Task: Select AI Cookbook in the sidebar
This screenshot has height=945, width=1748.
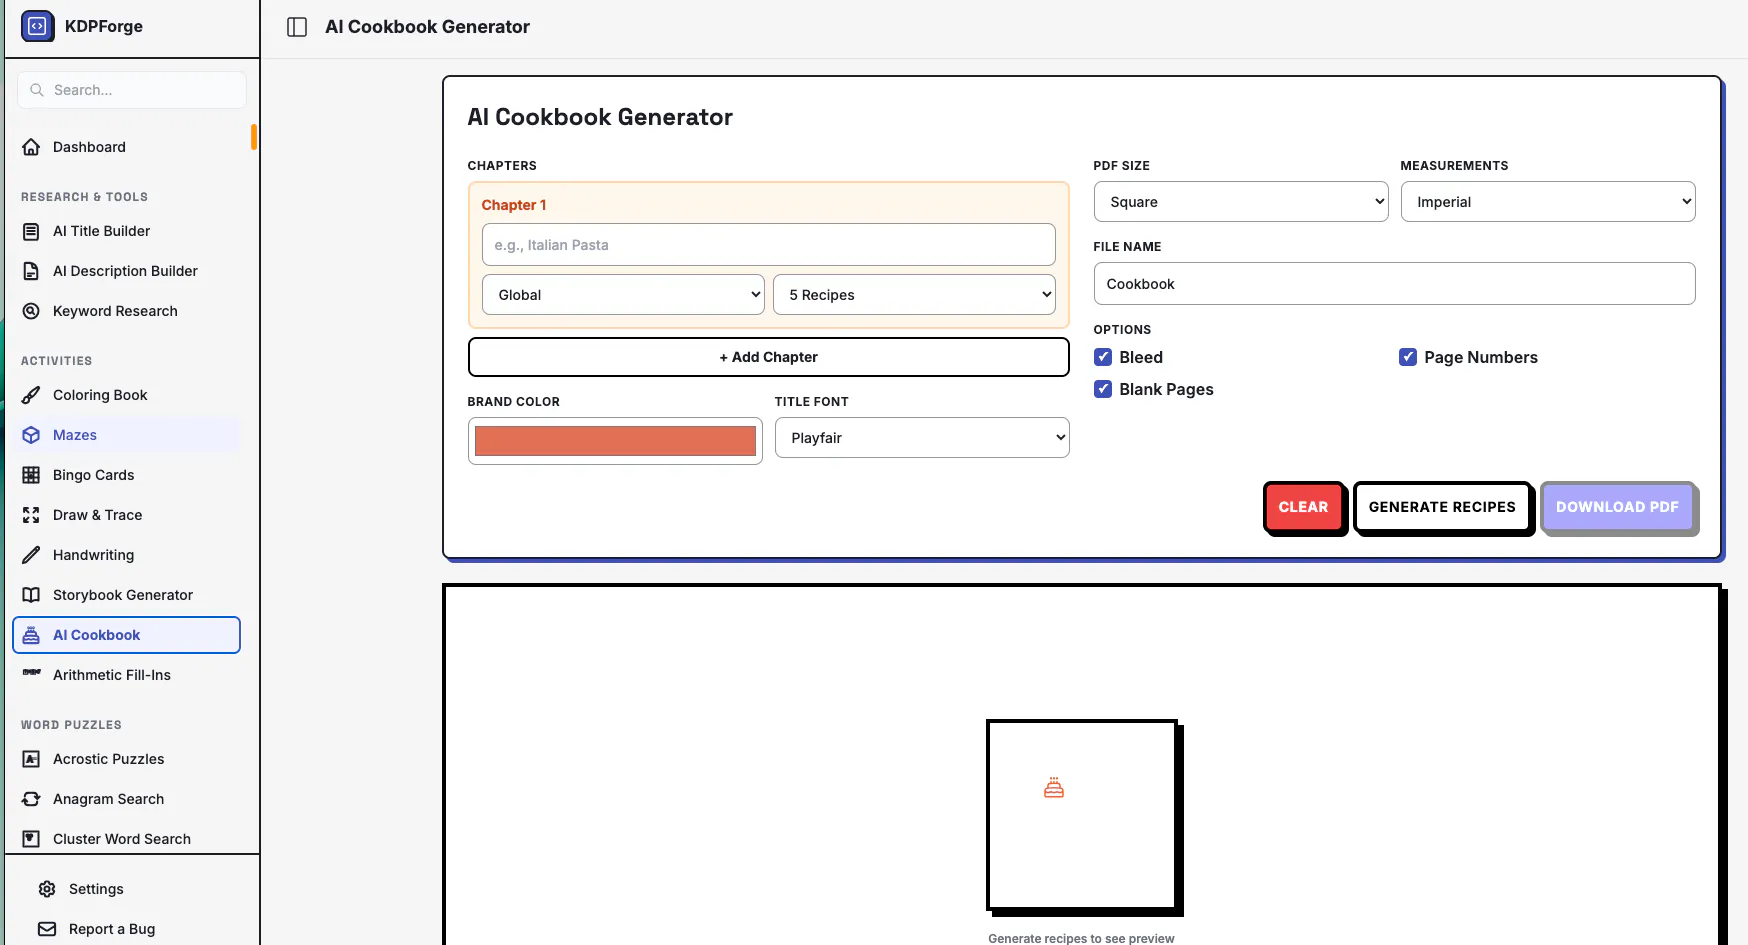Action: 127,635
